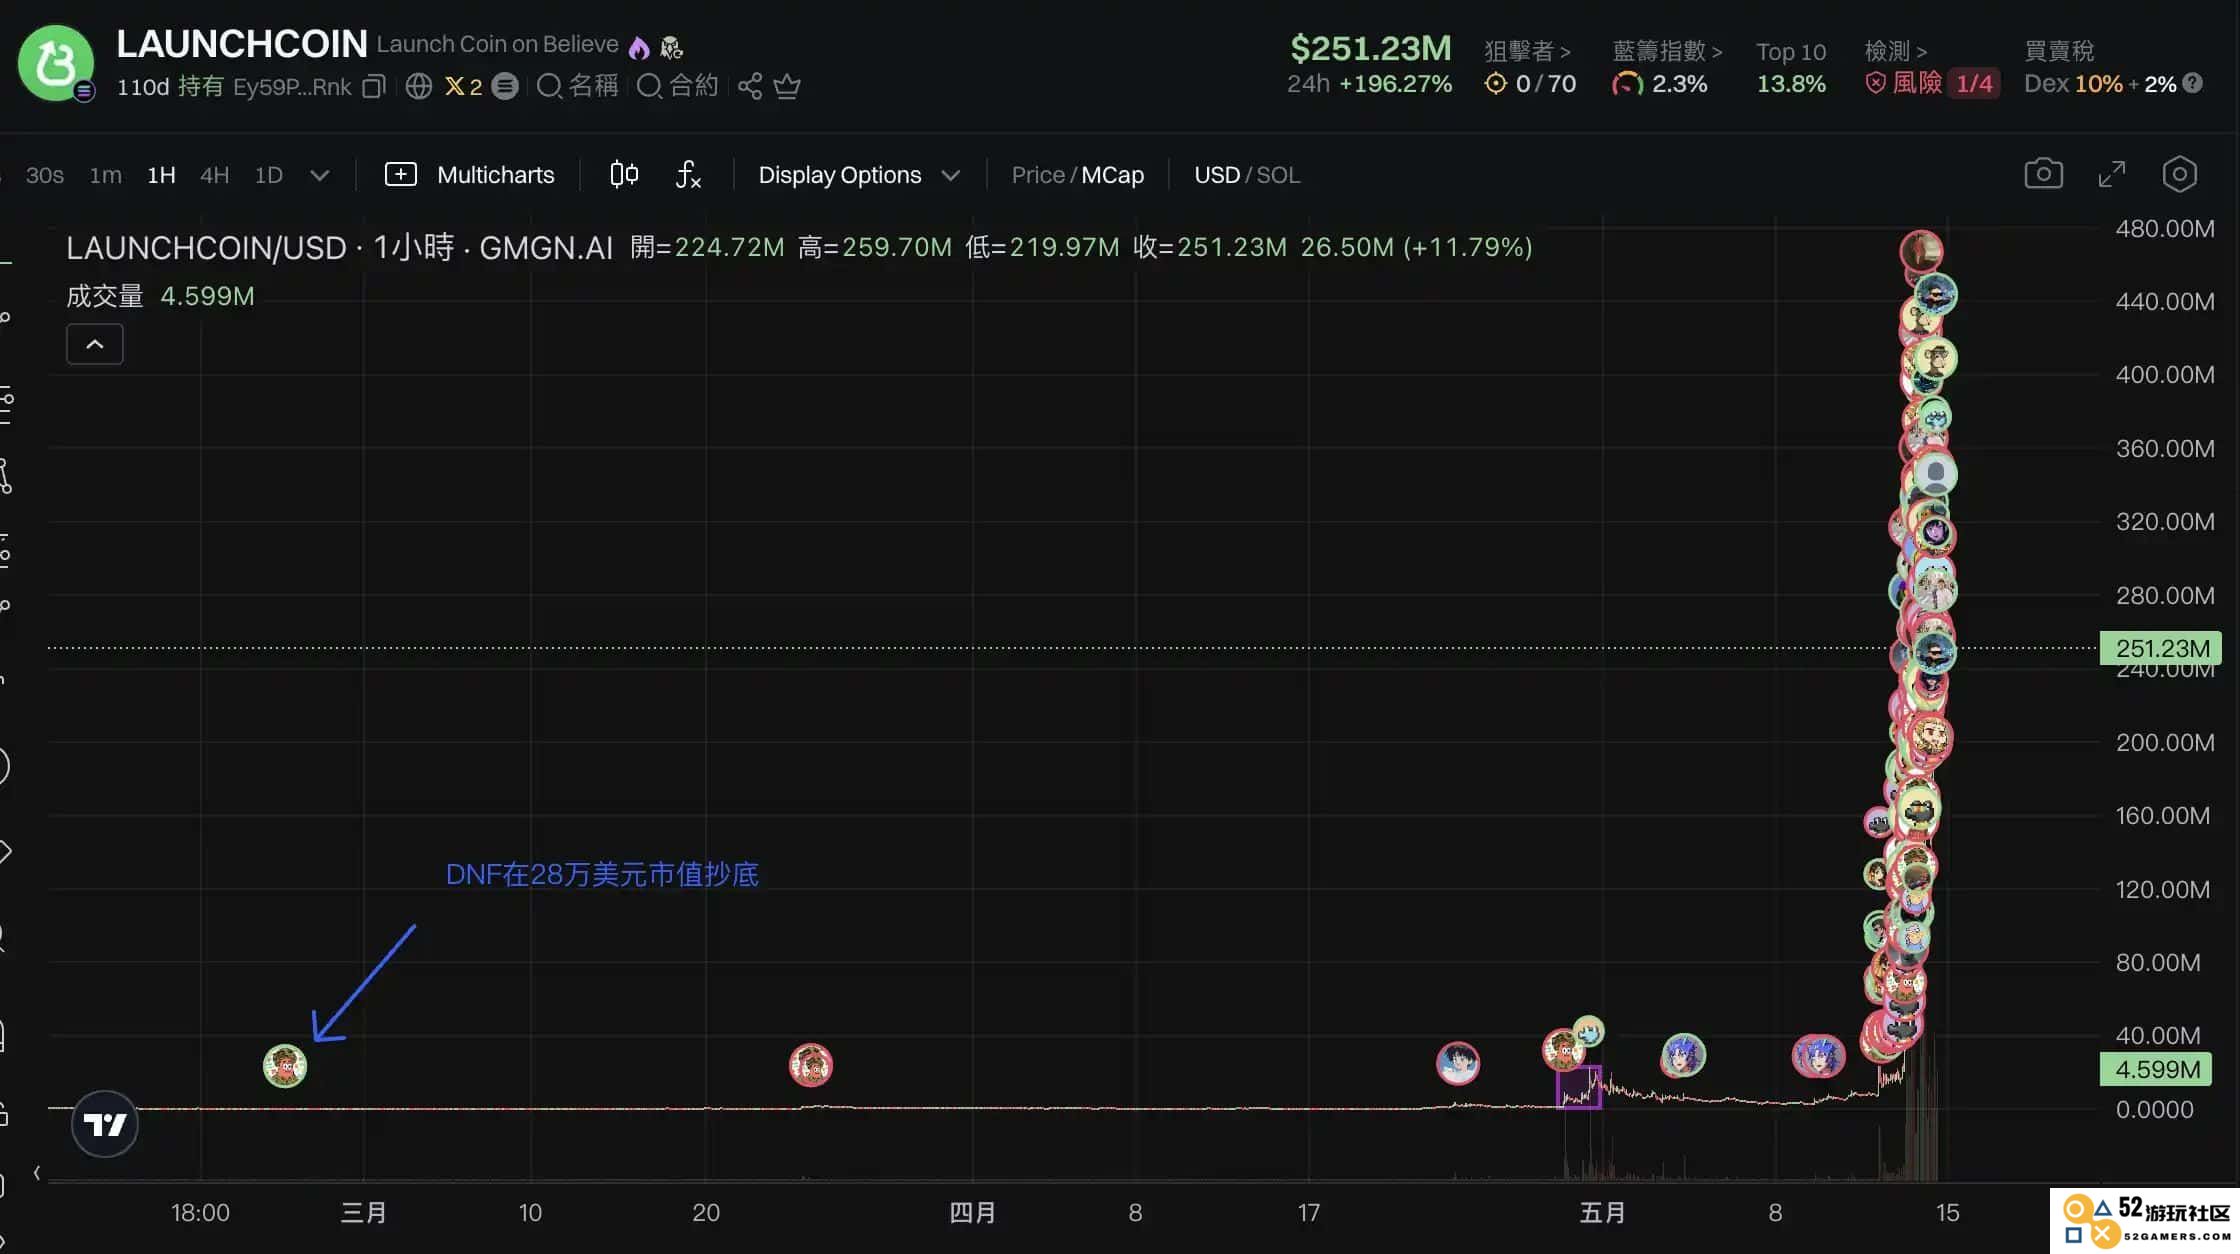Image resolution: width=2240 pixels, height=1254 pixels.
Task: Select the 30s timeframe
Action: pyautogui.click(x=44, y=175)
